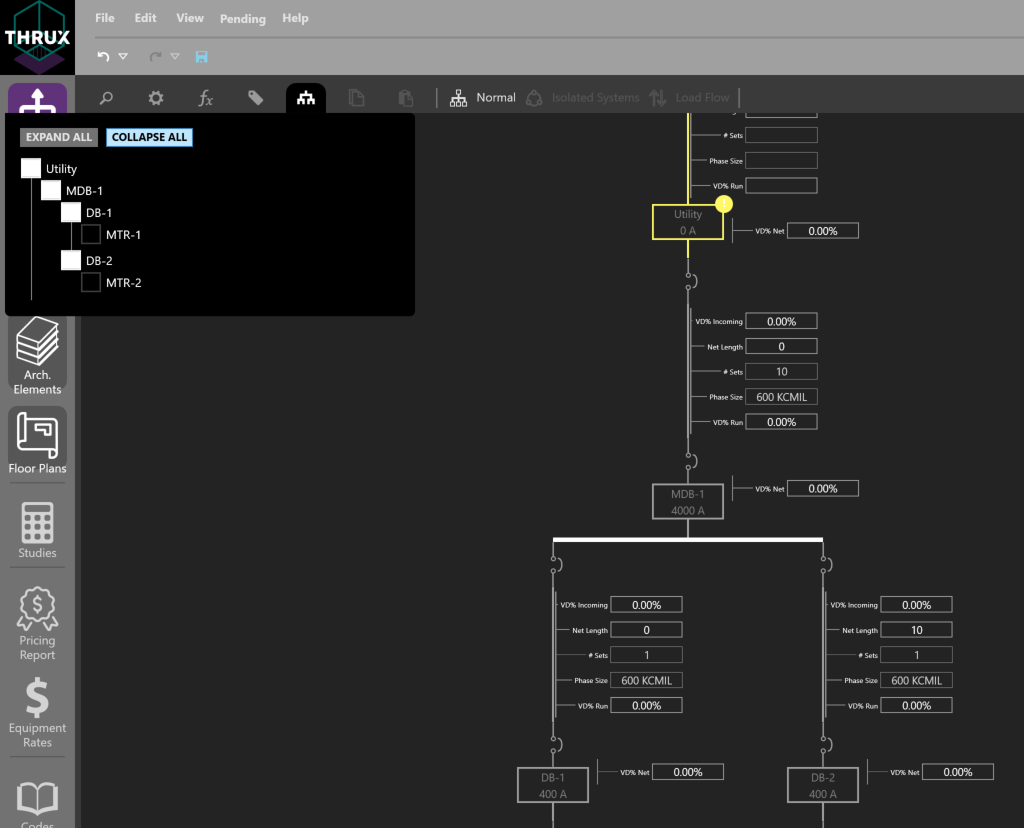
Task: Open the Pending menu
Action: (x=242, y=18)
